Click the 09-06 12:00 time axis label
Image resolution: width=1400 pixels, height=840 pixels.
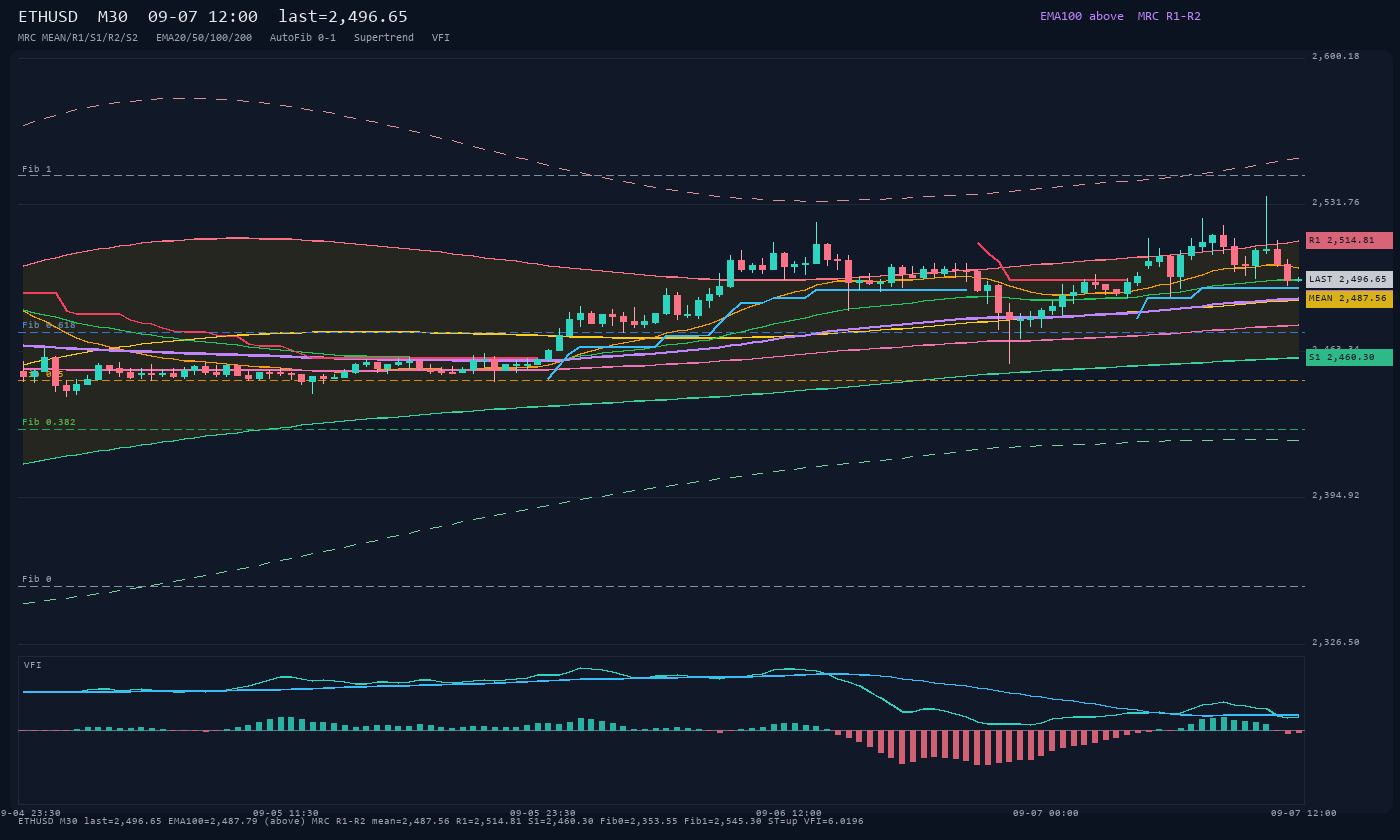click(789, 813)
